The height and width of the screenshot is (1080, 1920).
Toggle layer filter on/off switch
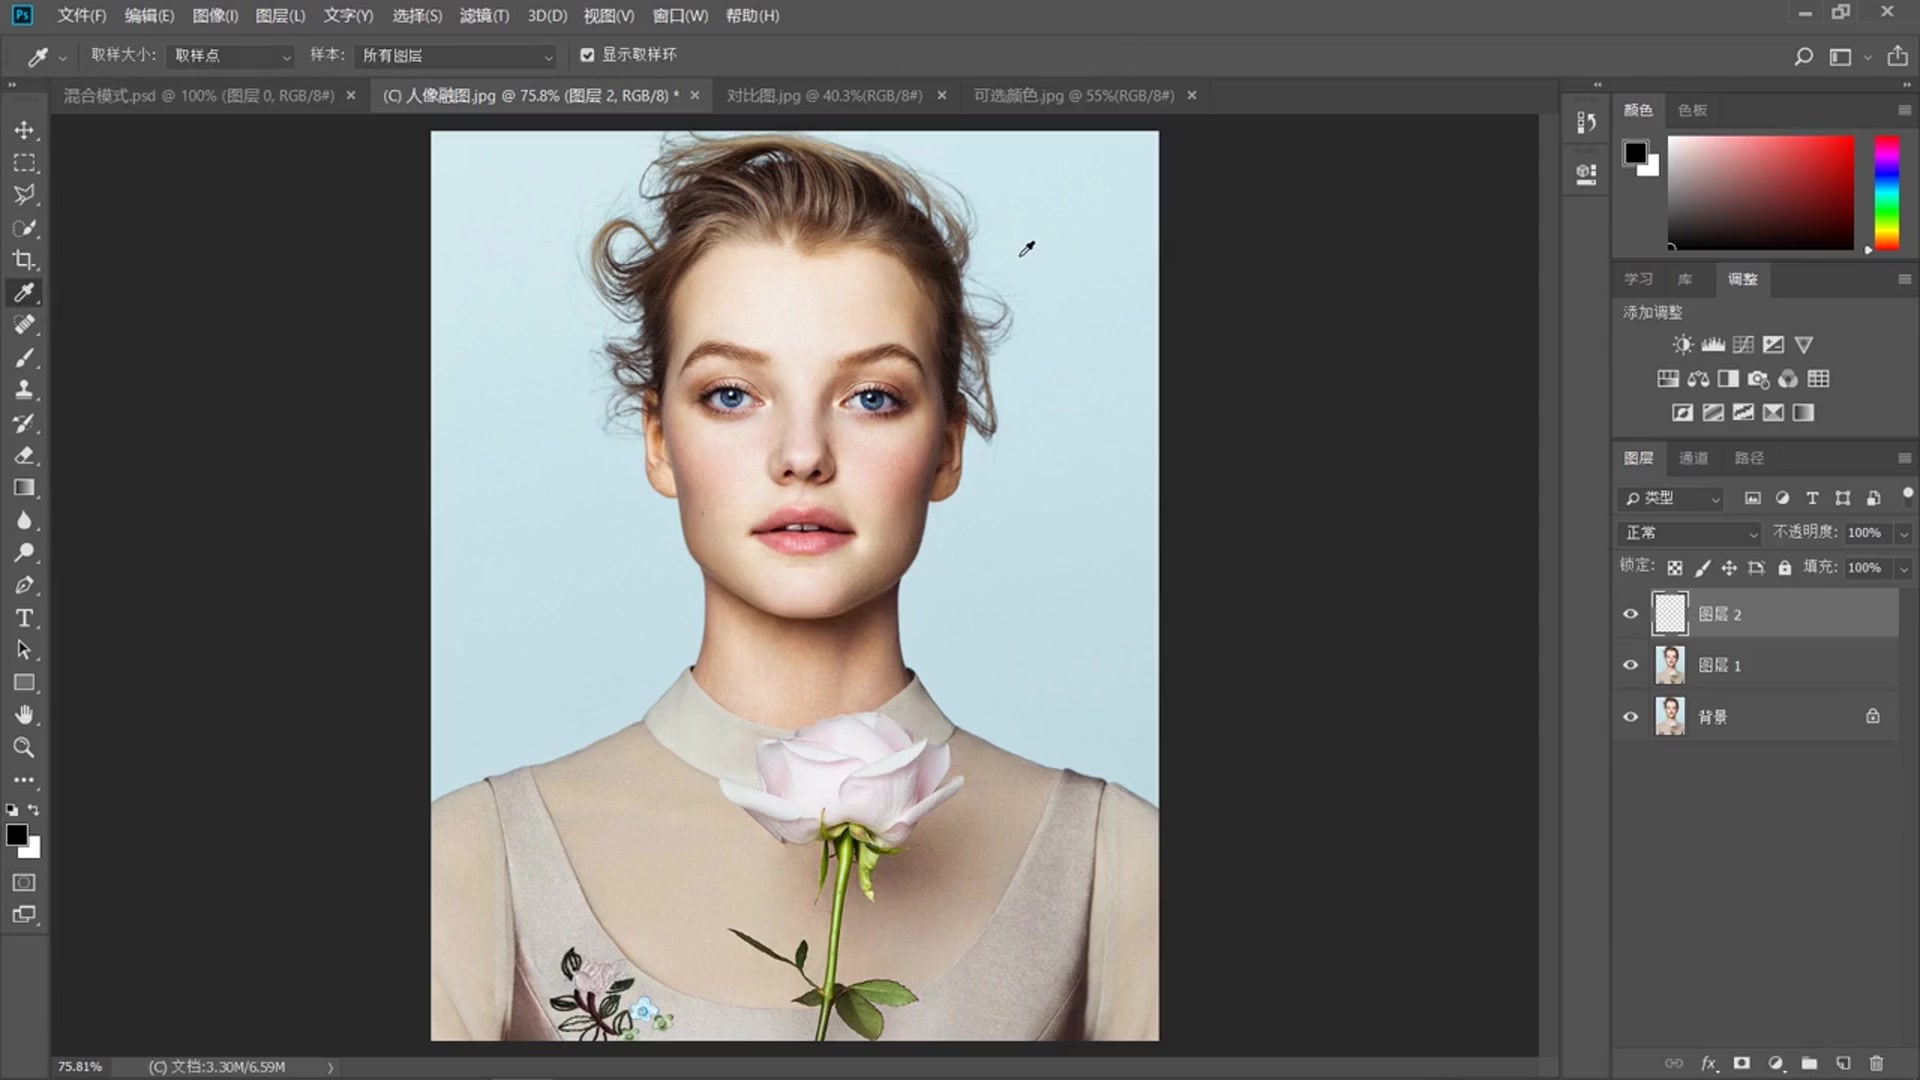point(1908,496)
